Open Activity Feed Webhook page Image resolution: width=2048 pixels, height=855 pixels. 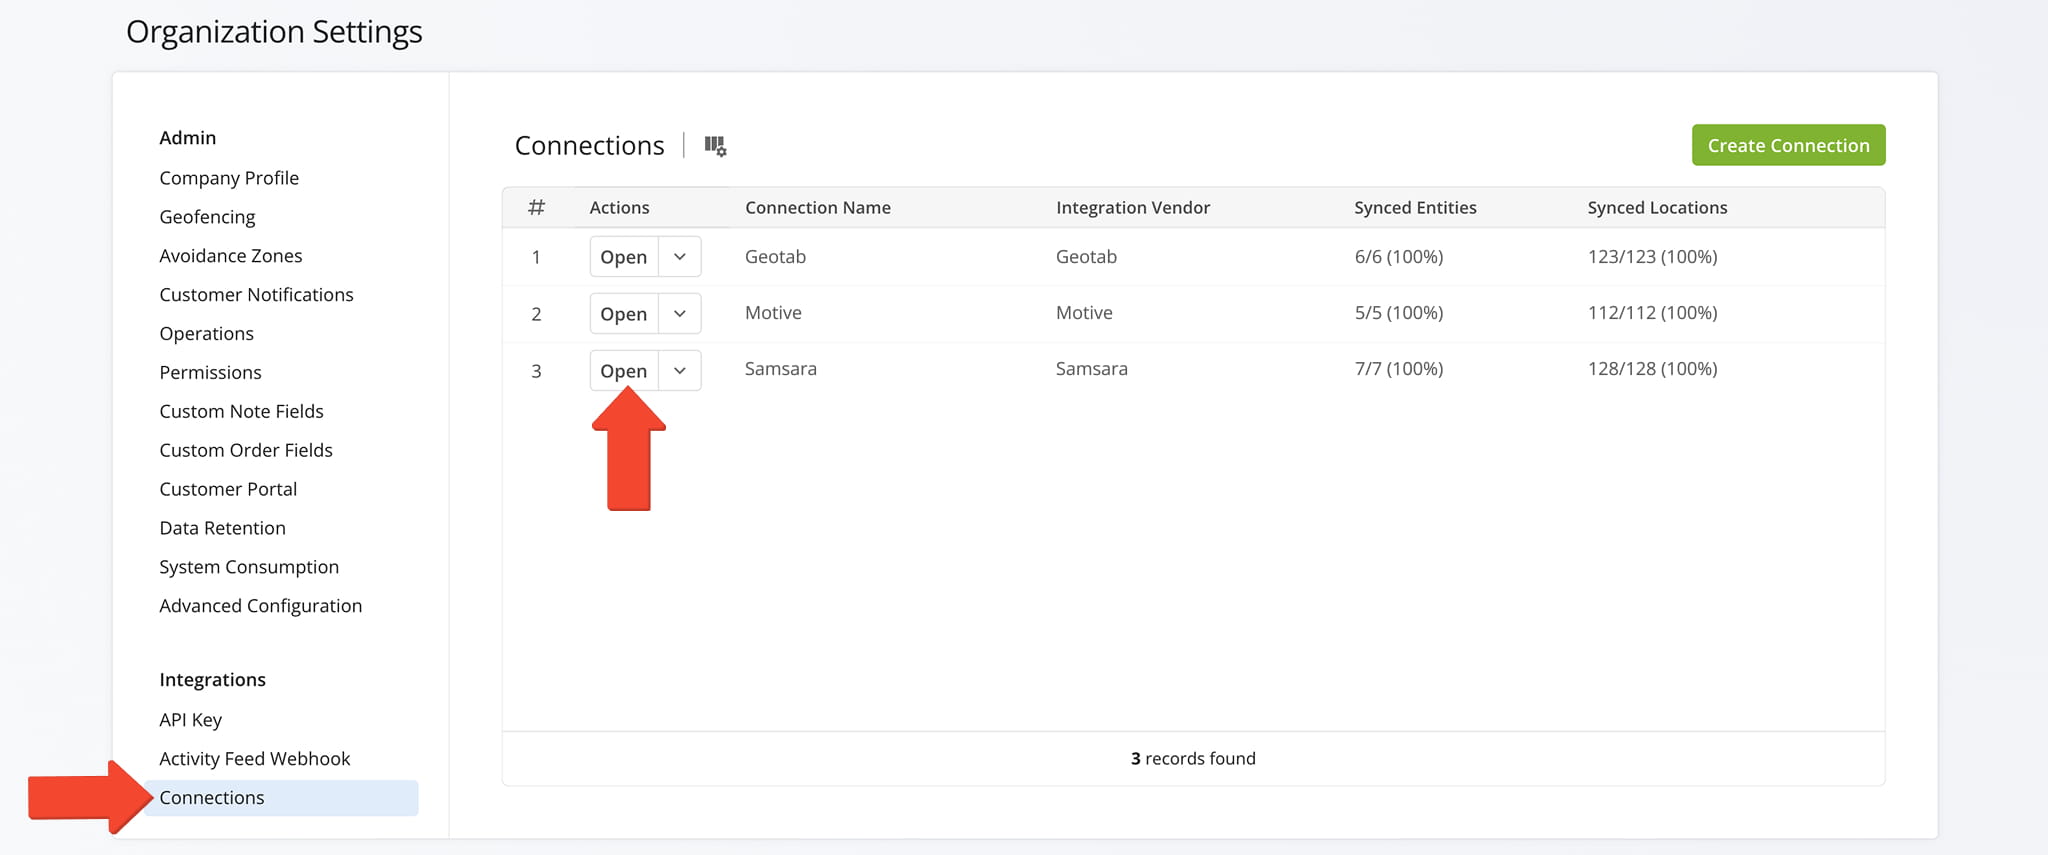[x=255, y=759]
